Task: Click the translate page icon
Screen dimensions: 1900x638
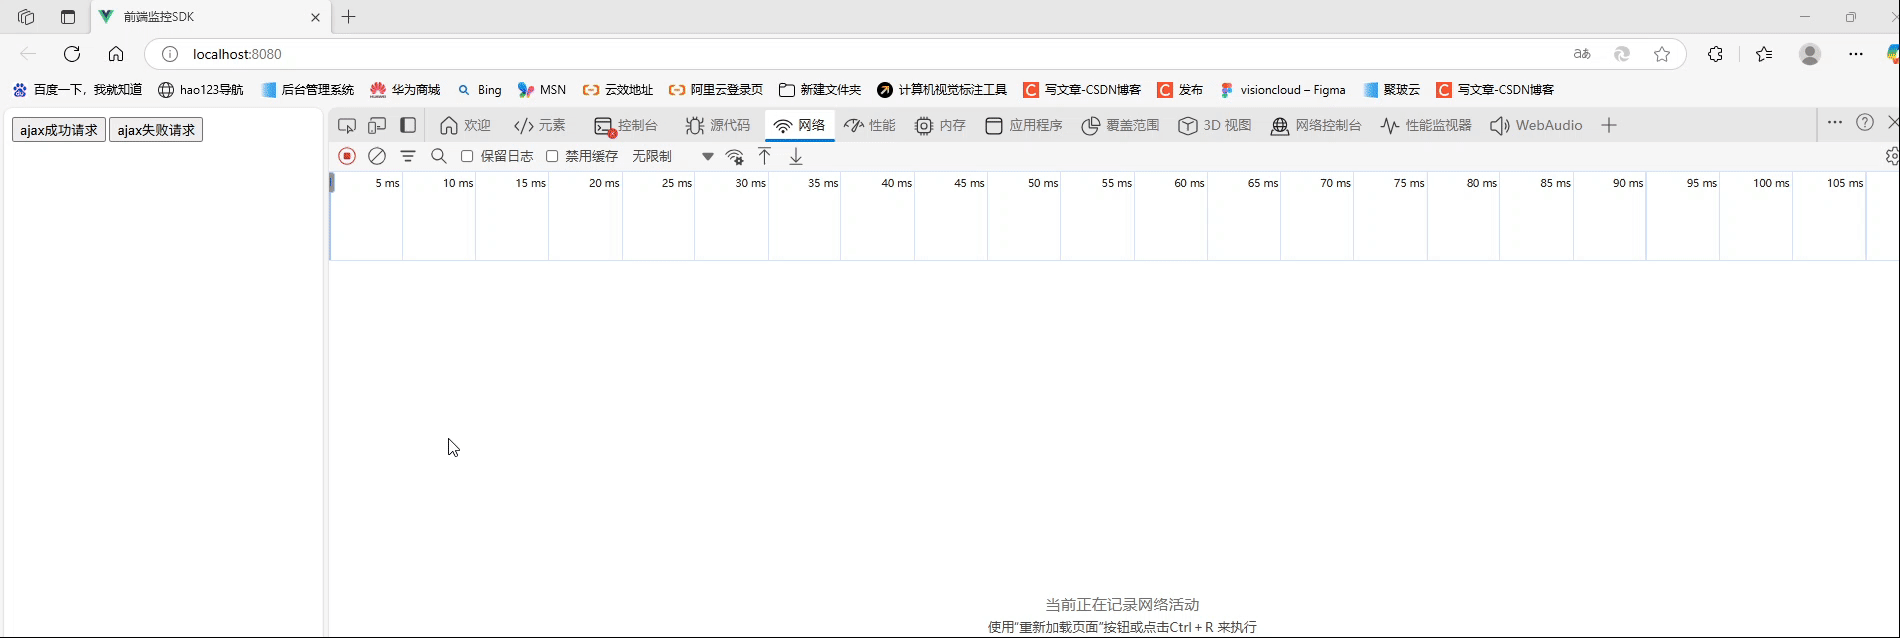Action: click(1582, 54)
